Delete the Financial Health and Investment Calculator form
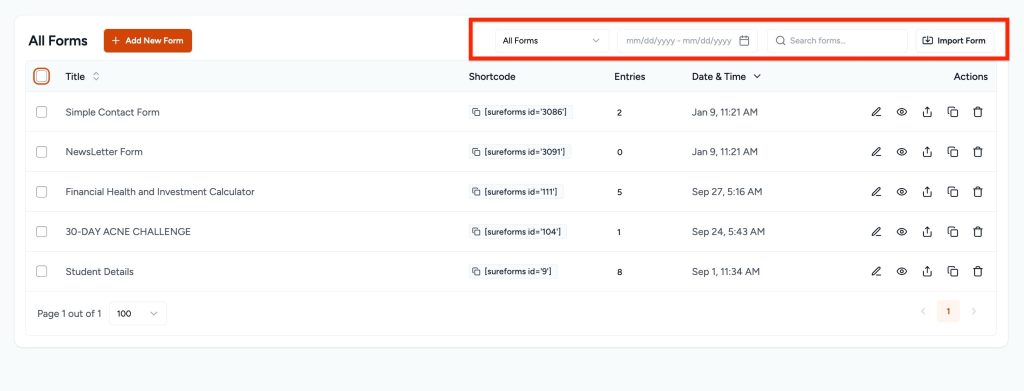The height and width of the screenshot is (391, 1024). 978,192
